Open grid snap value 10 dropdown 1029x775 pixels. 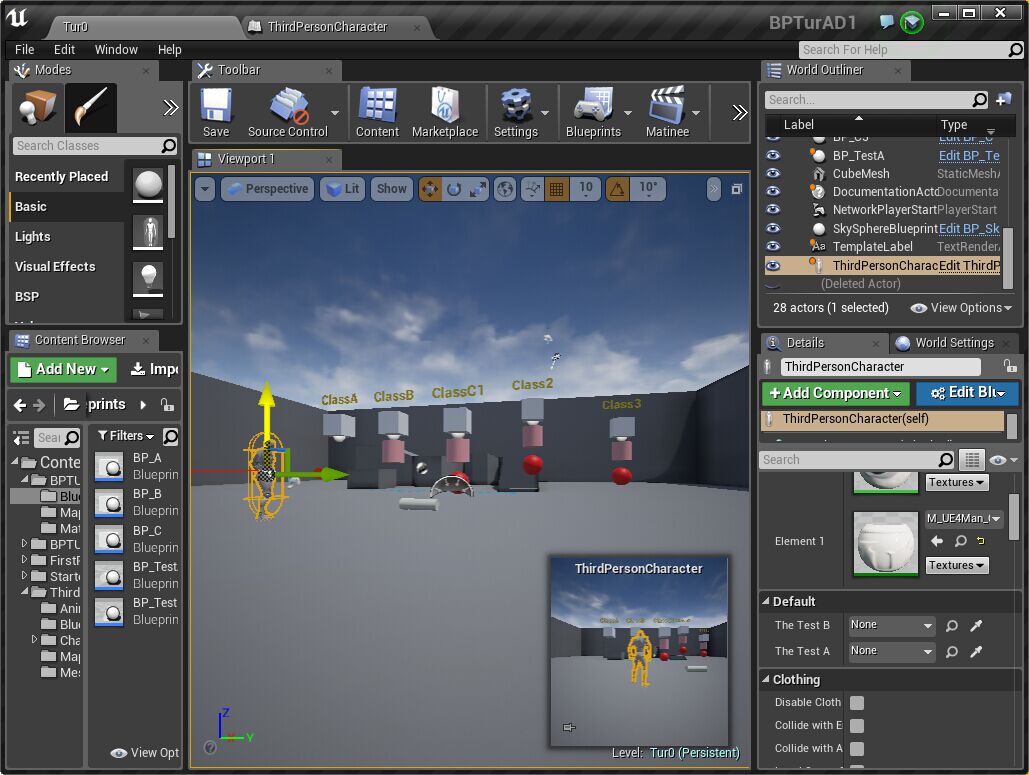585,189
